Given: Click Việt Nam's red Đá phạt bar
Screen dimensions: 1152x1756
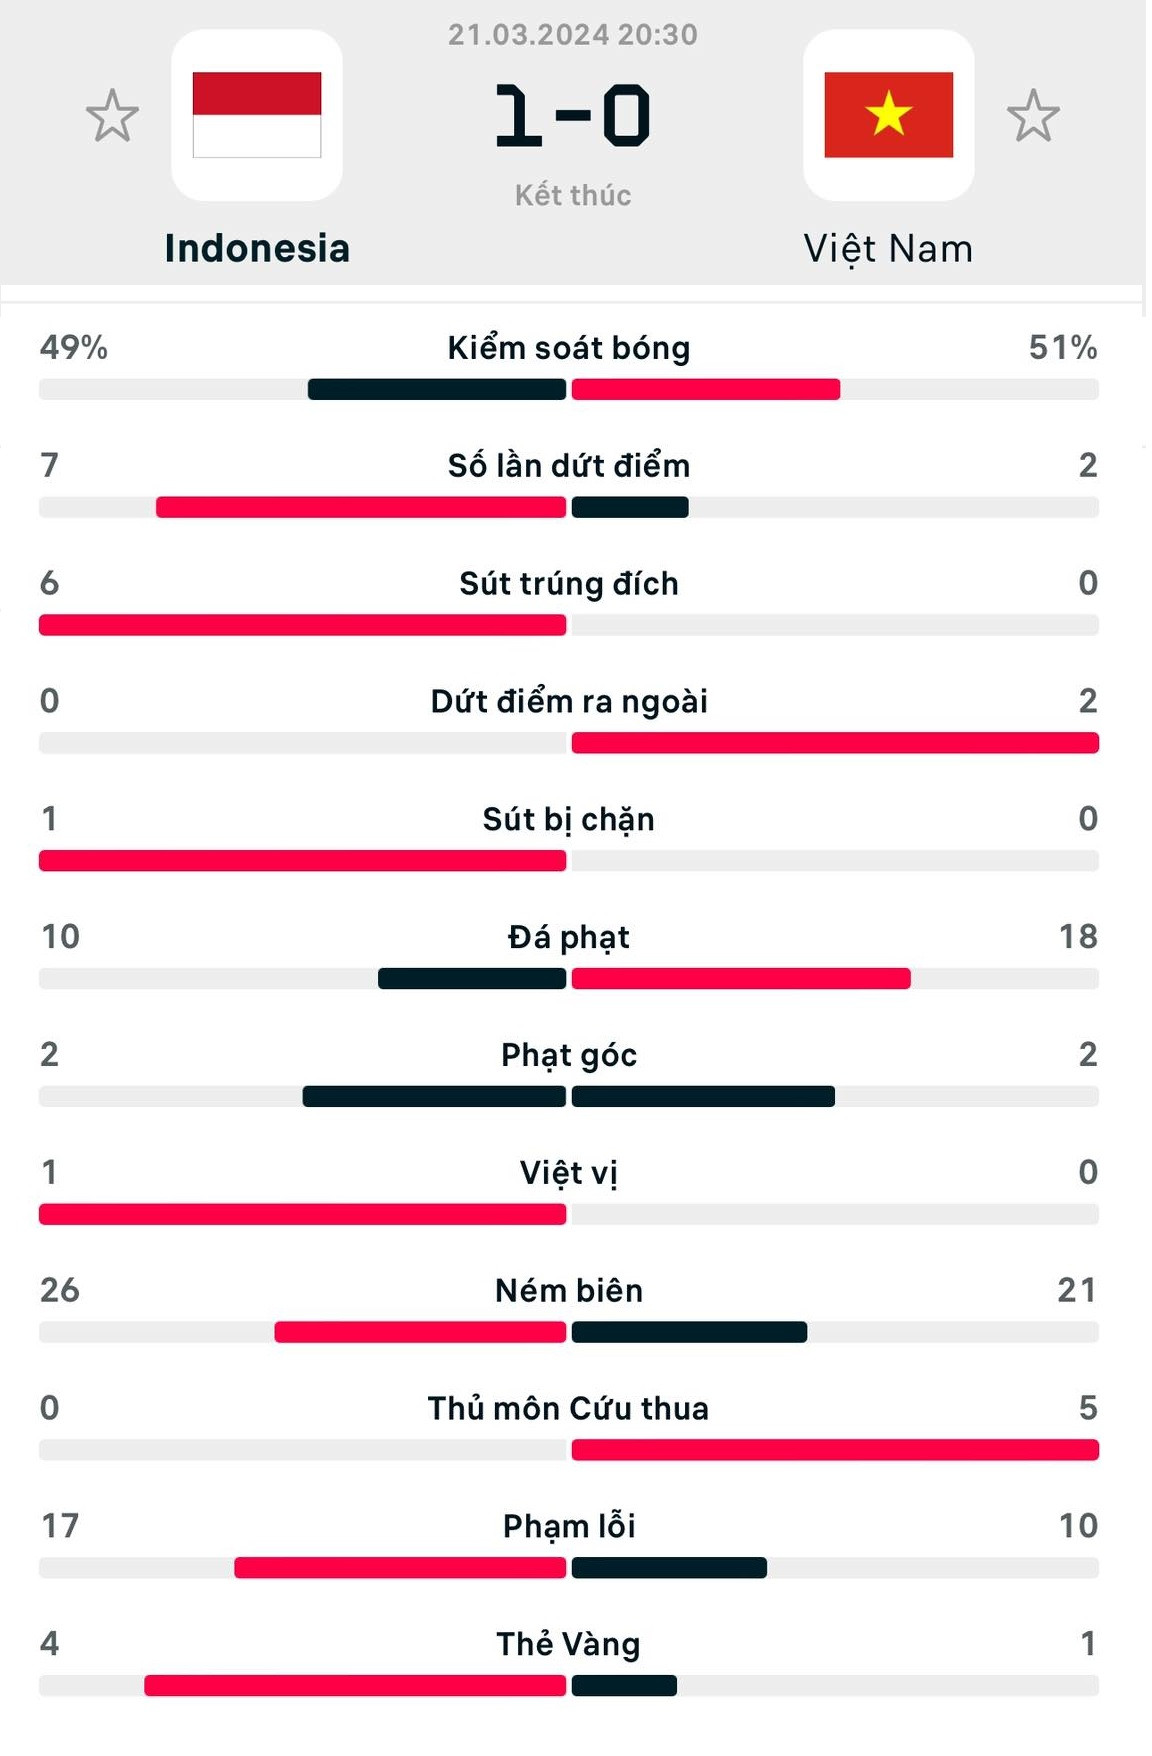Looking at the screenshot, I should 741,979.
